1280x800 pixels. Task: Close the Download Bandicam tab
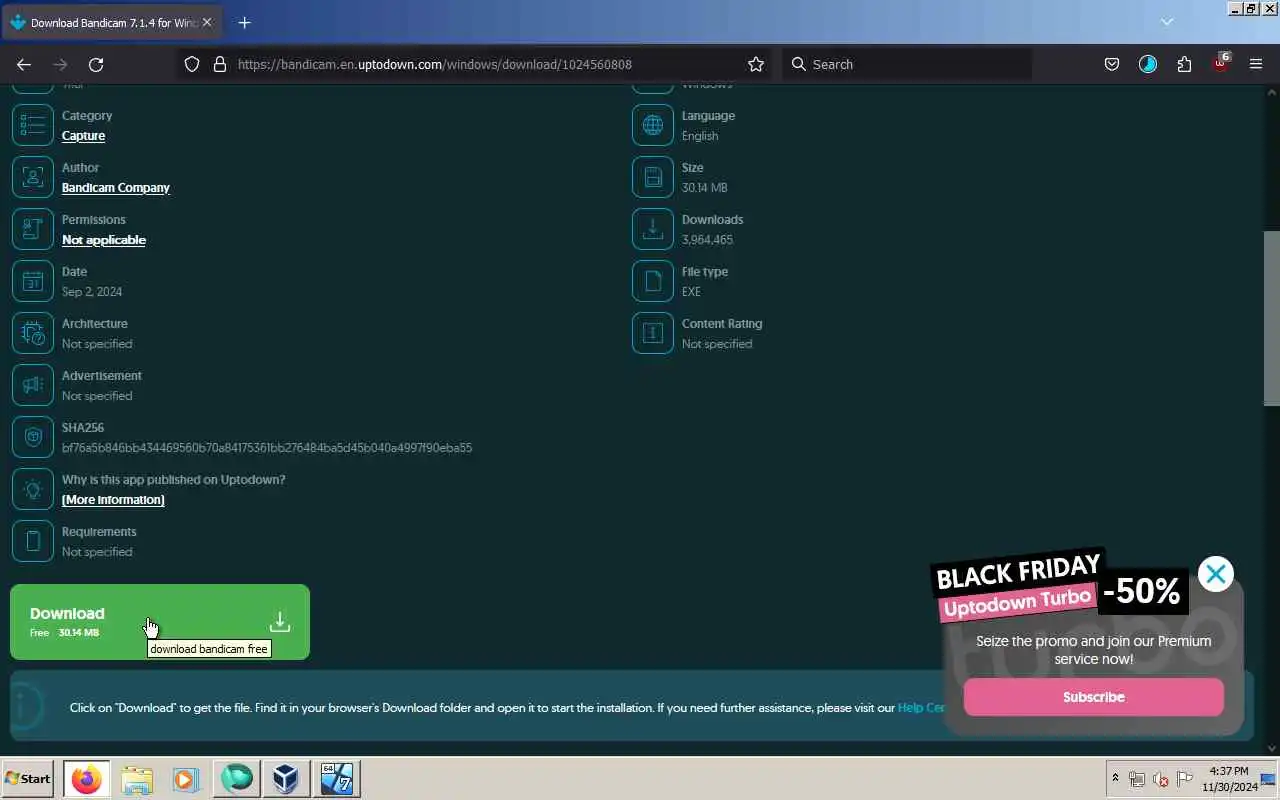(x=207, y=22)
